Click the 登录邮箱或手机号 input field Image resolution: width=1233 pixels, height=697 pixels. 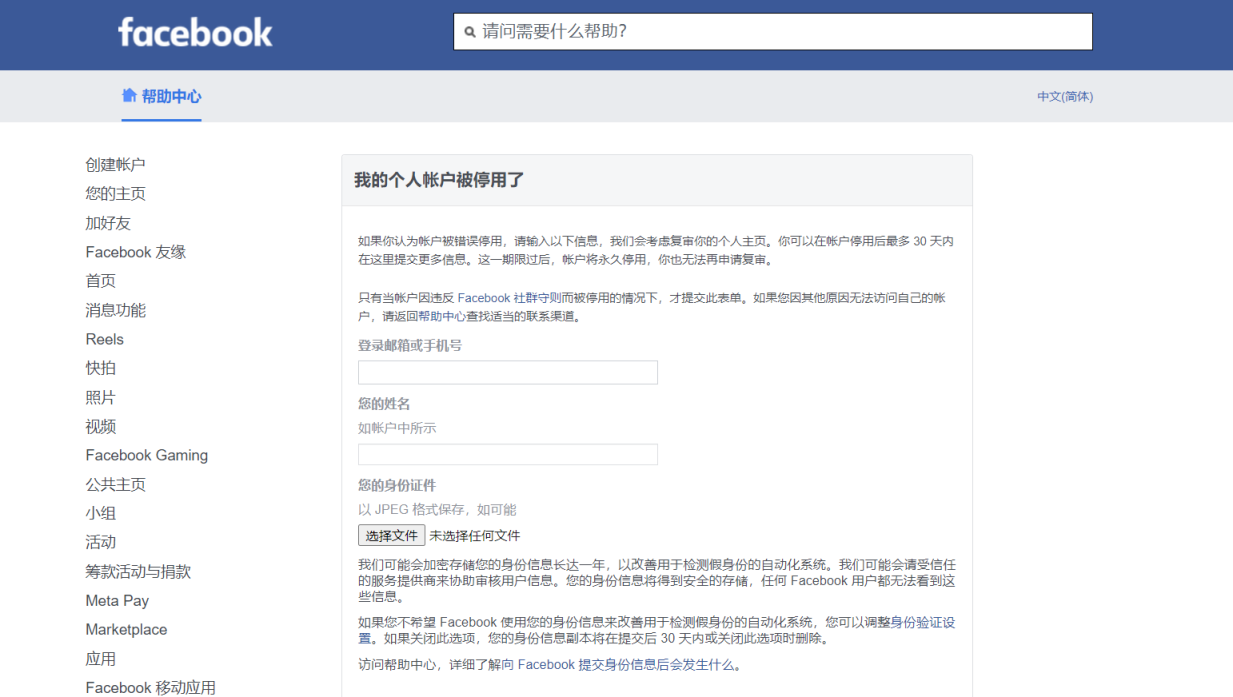(507, 372)
